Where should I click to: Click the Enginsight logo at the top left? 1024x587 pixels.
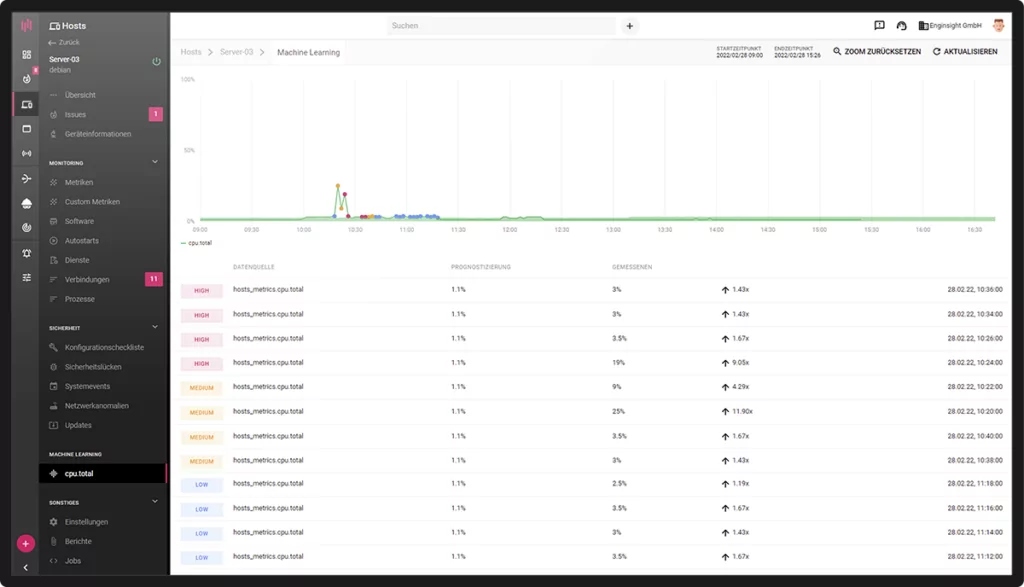click(x=26, y=25)
